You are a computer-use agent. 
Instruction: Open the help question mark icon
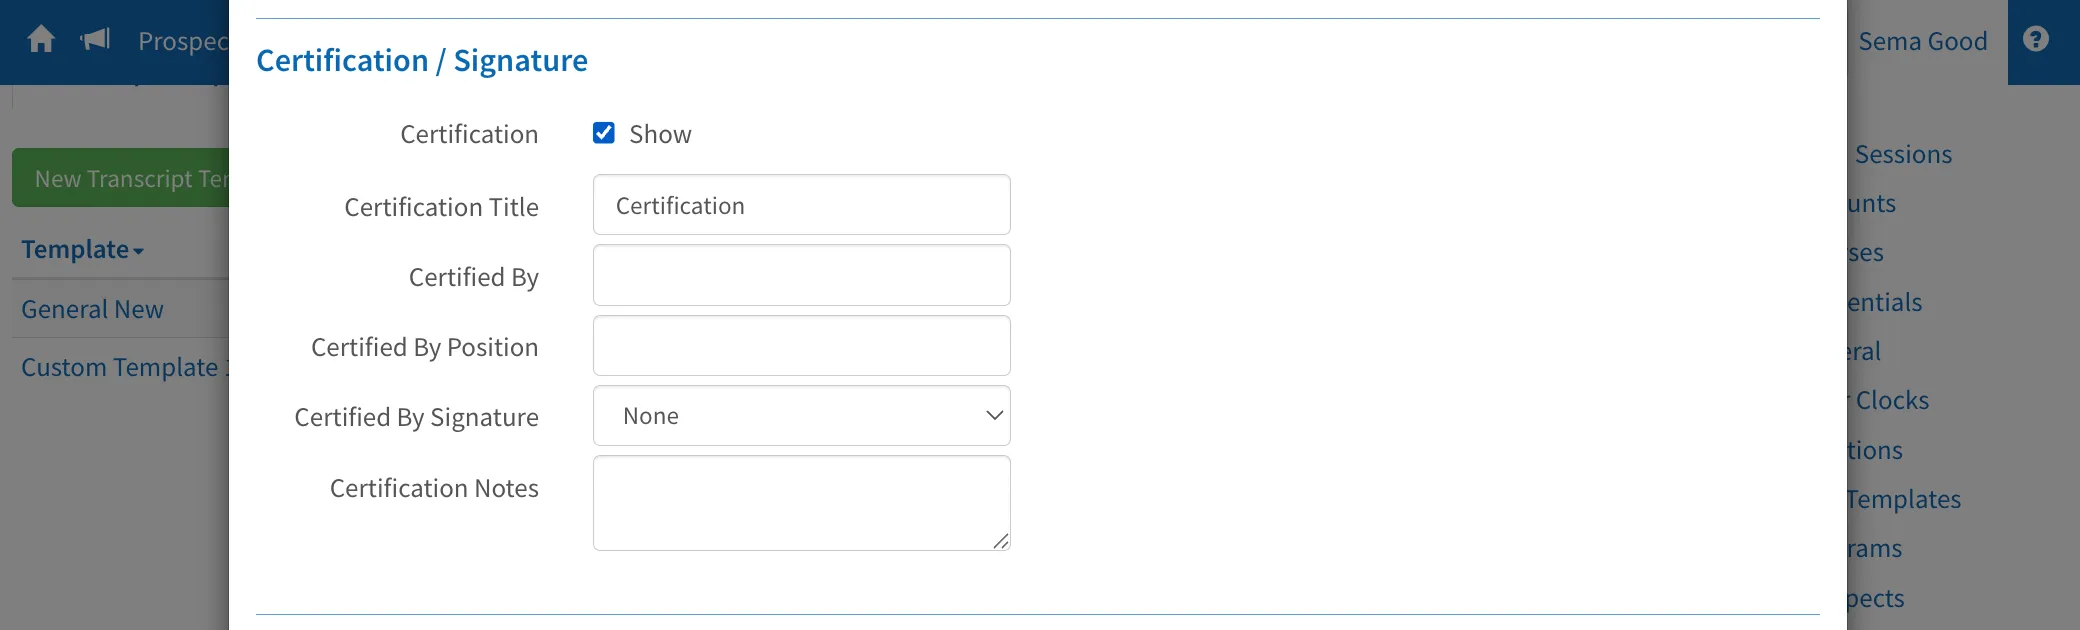pos(2036,40)
